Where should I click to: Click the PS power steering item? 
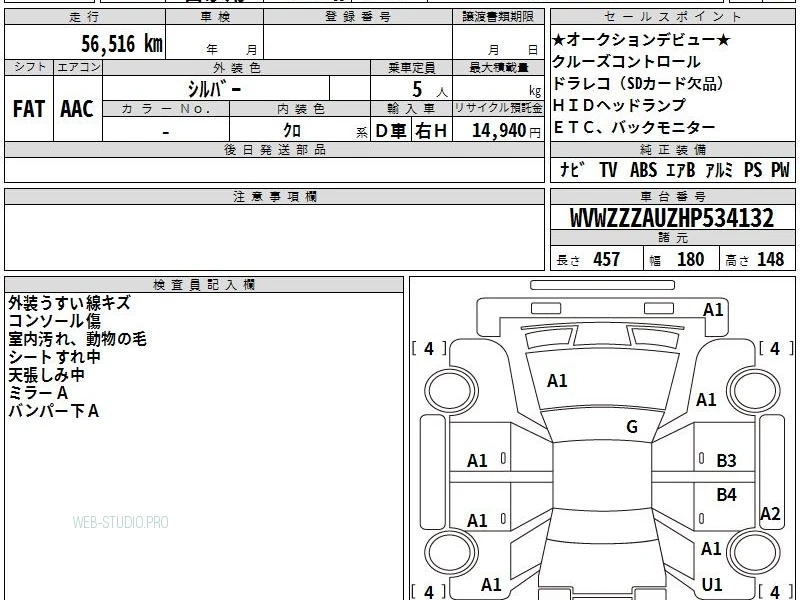[753, 169]
